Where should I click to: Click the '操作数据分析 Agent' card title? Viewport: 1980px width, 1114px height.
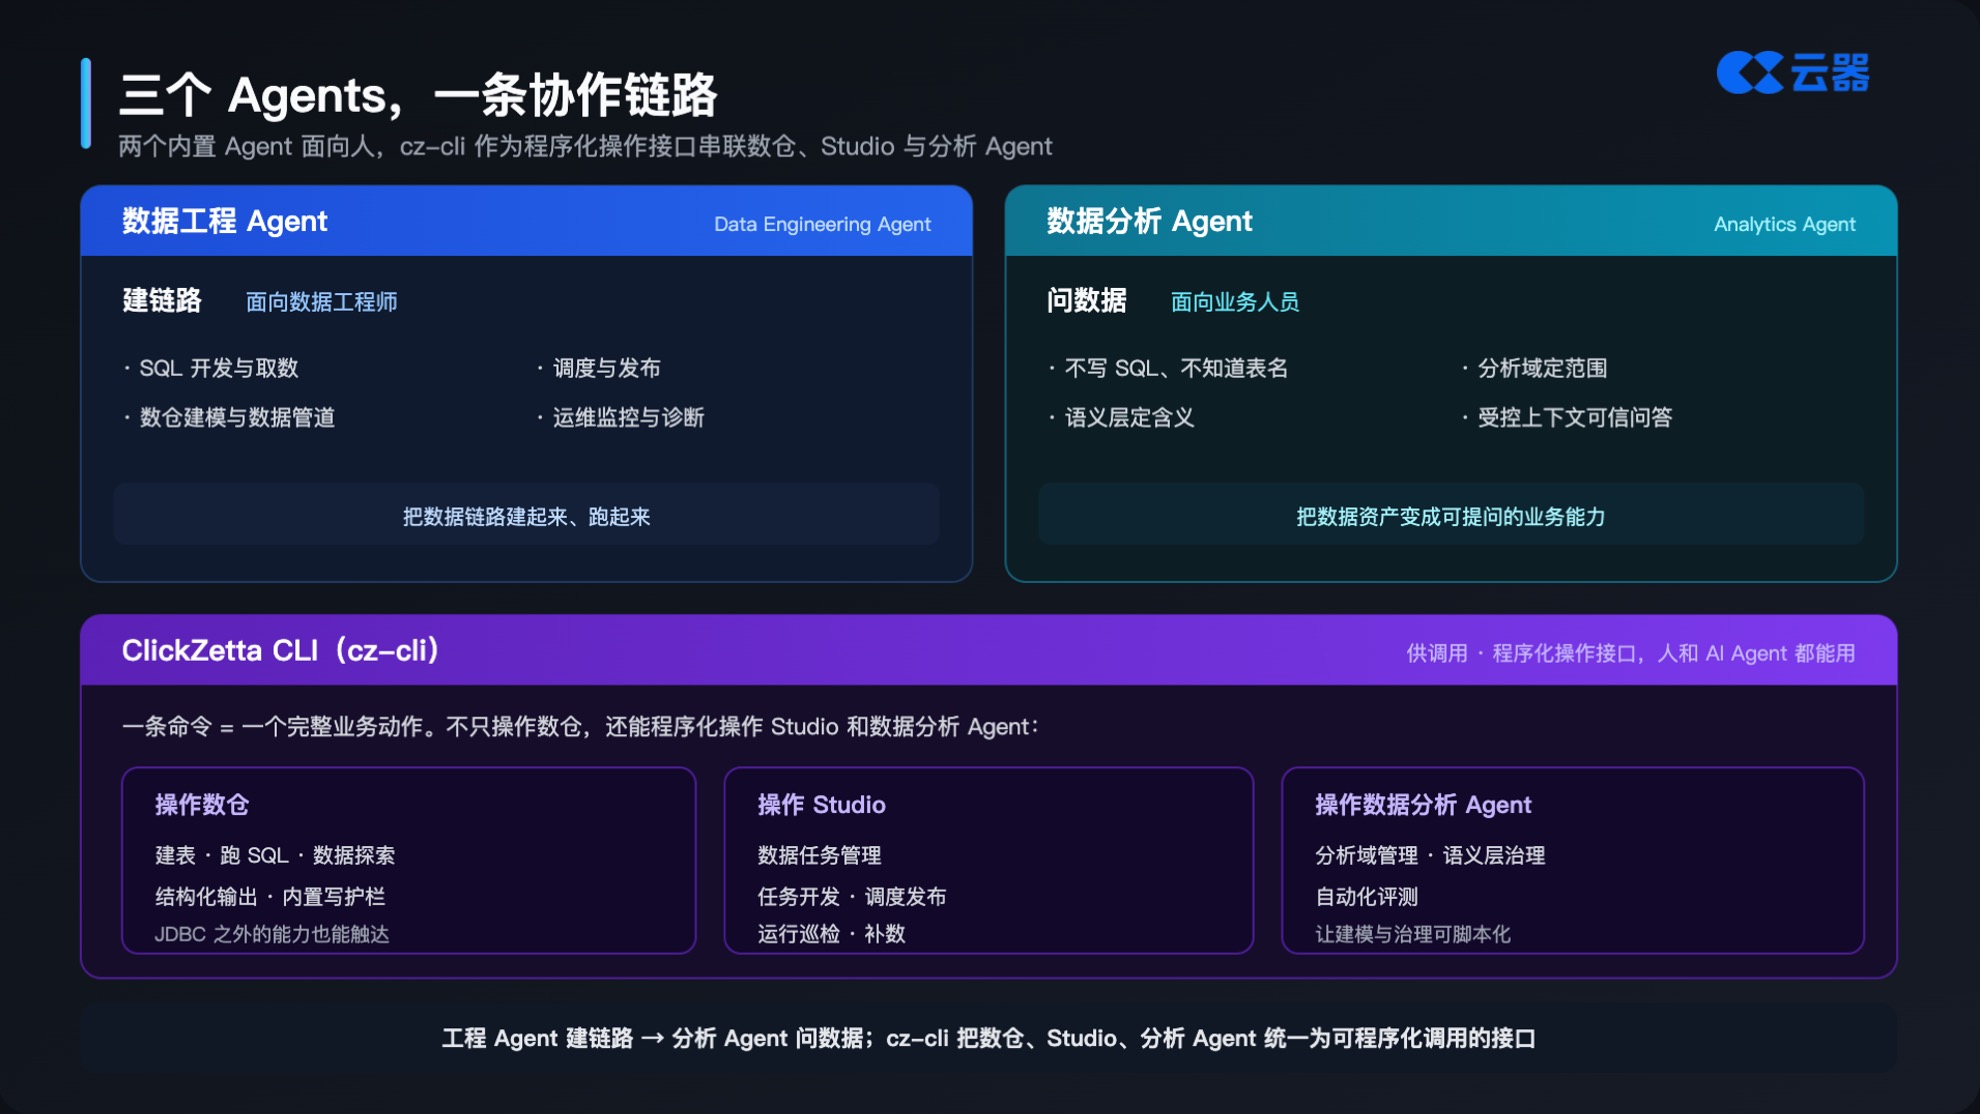(1423, 804)
